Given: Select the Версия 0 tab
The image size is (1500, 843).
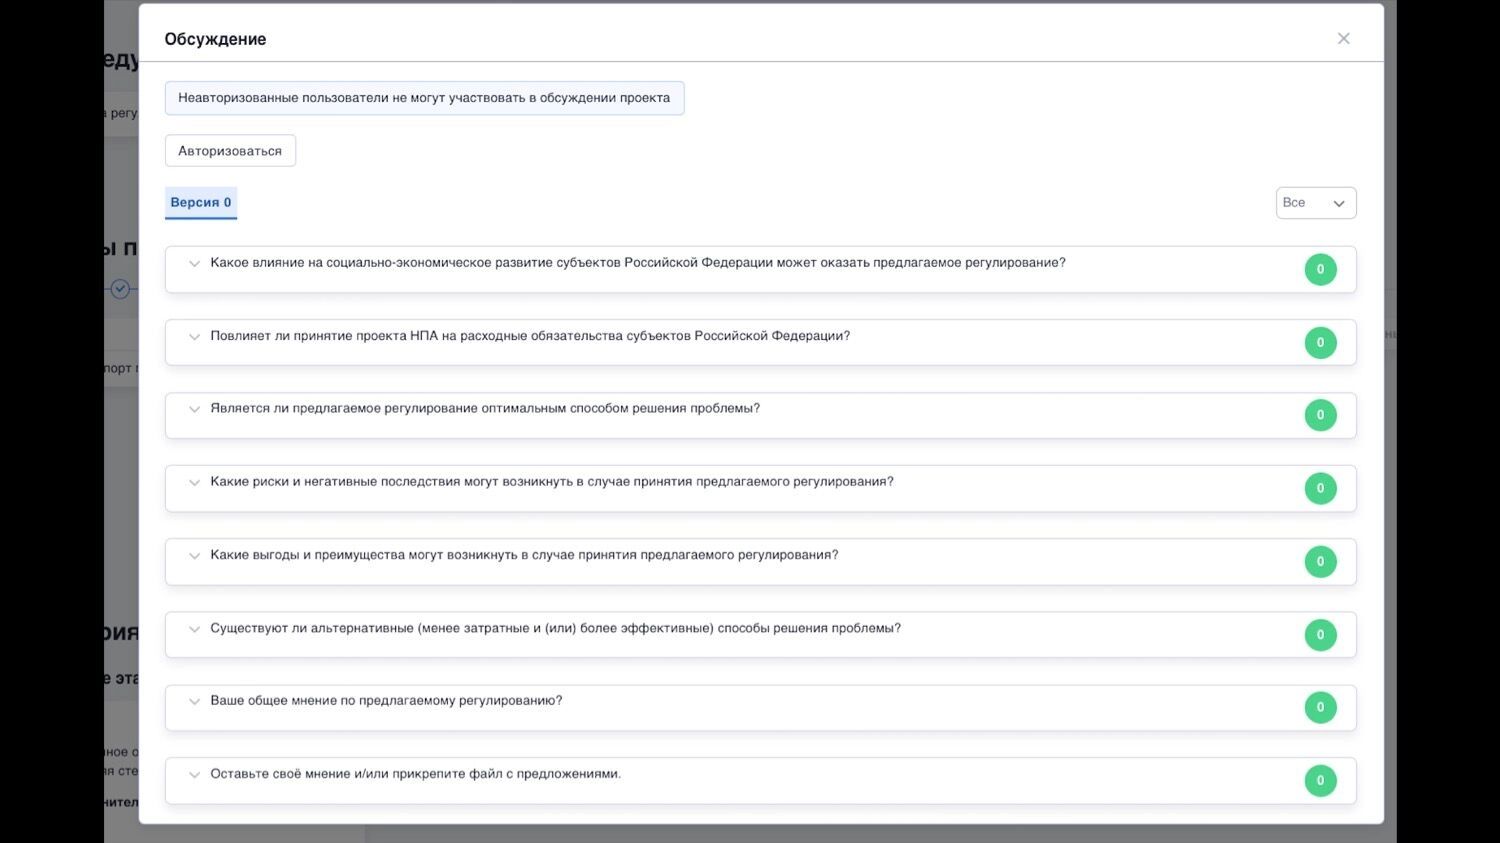Looking at the screenshot, I should [x=201, y=202].
